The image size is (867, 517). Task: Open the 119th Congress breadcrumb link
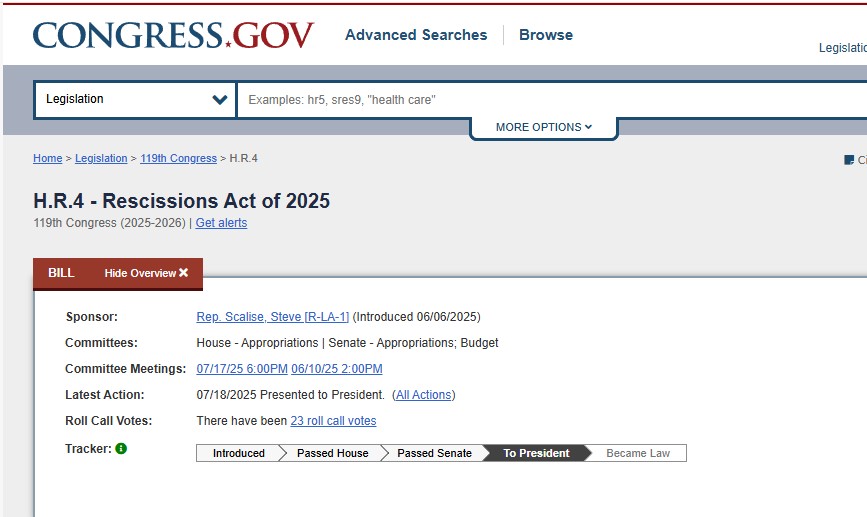(x=179, y=158)
